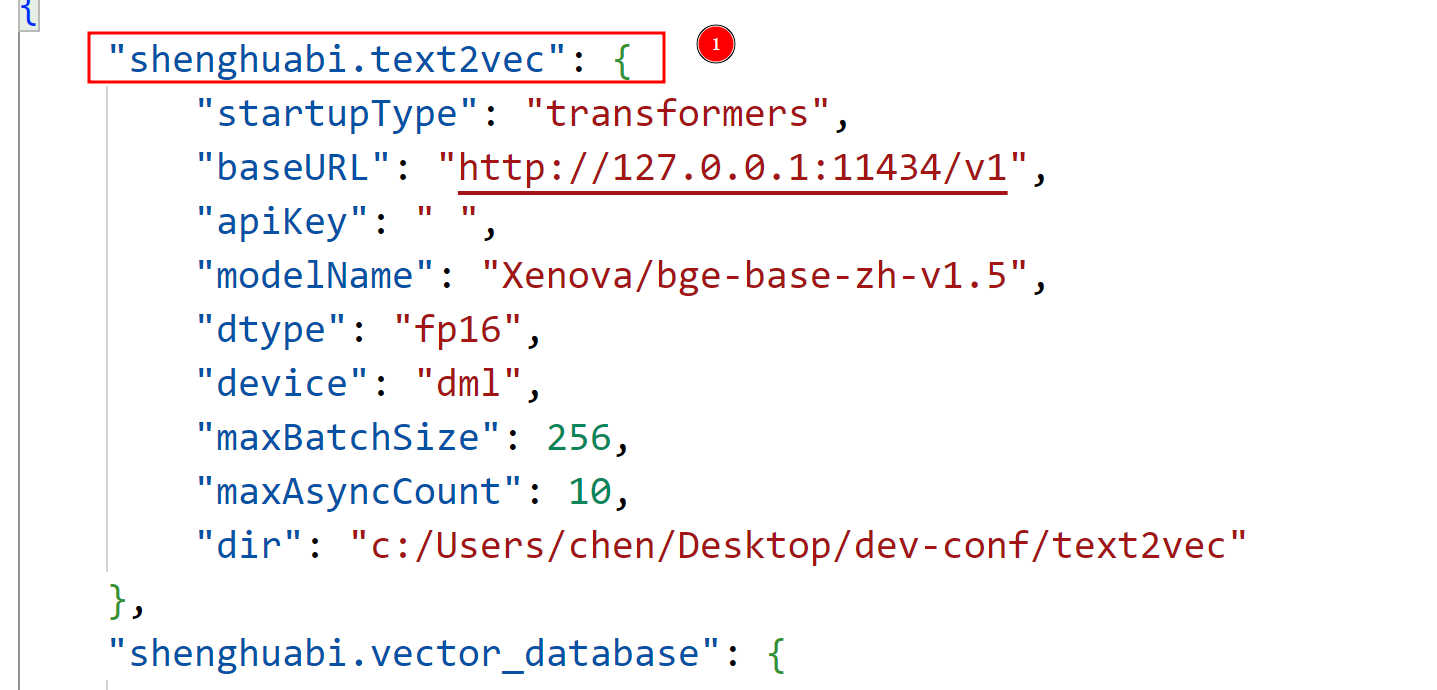This screenshot has width=1437, height=690.
Task: Click the "fp16" dtype value
Action: (x=457, y=330)
